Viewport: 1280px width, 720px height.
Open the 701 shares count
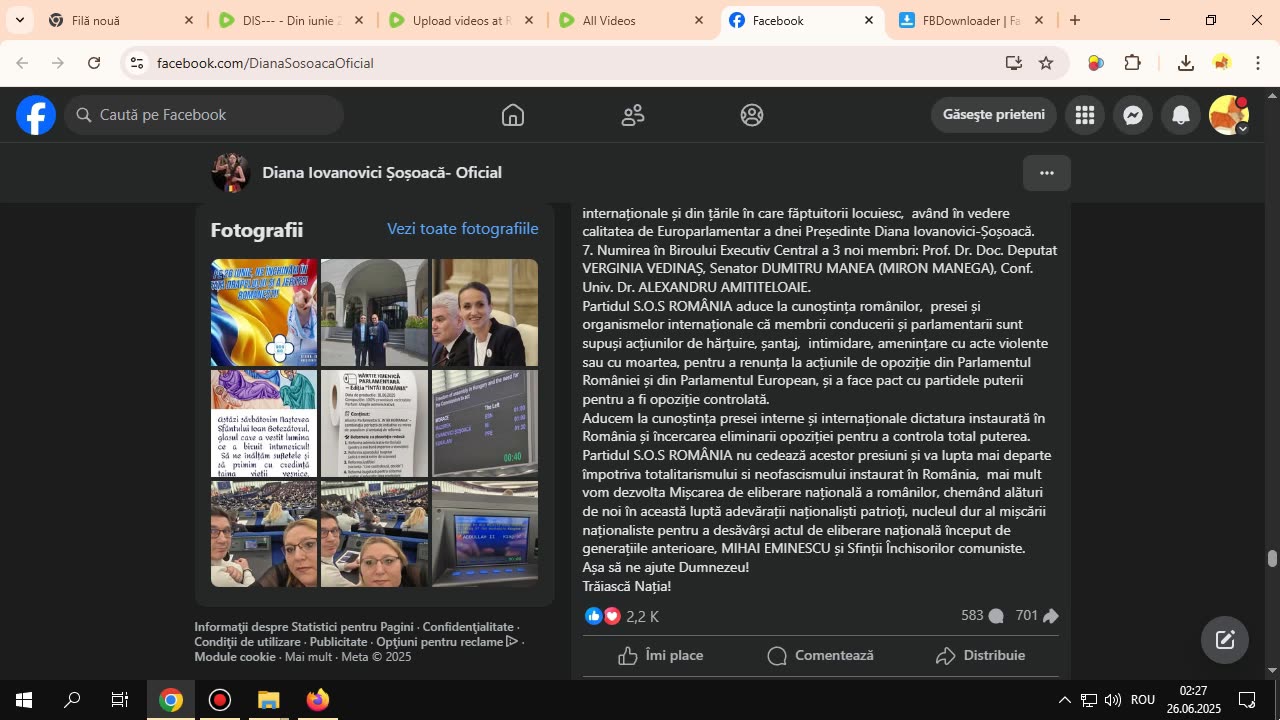pyautogui.click(x=1037, y=616)
